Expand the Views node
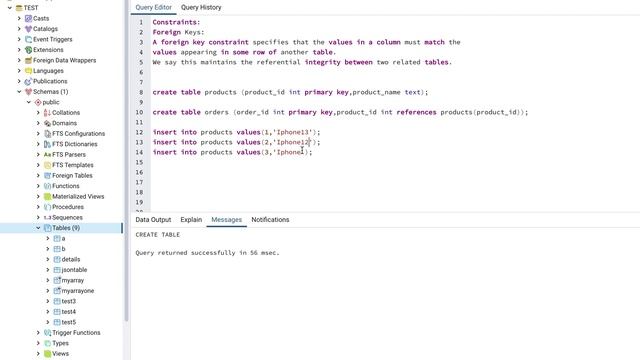640x360 pixels. 38,354
